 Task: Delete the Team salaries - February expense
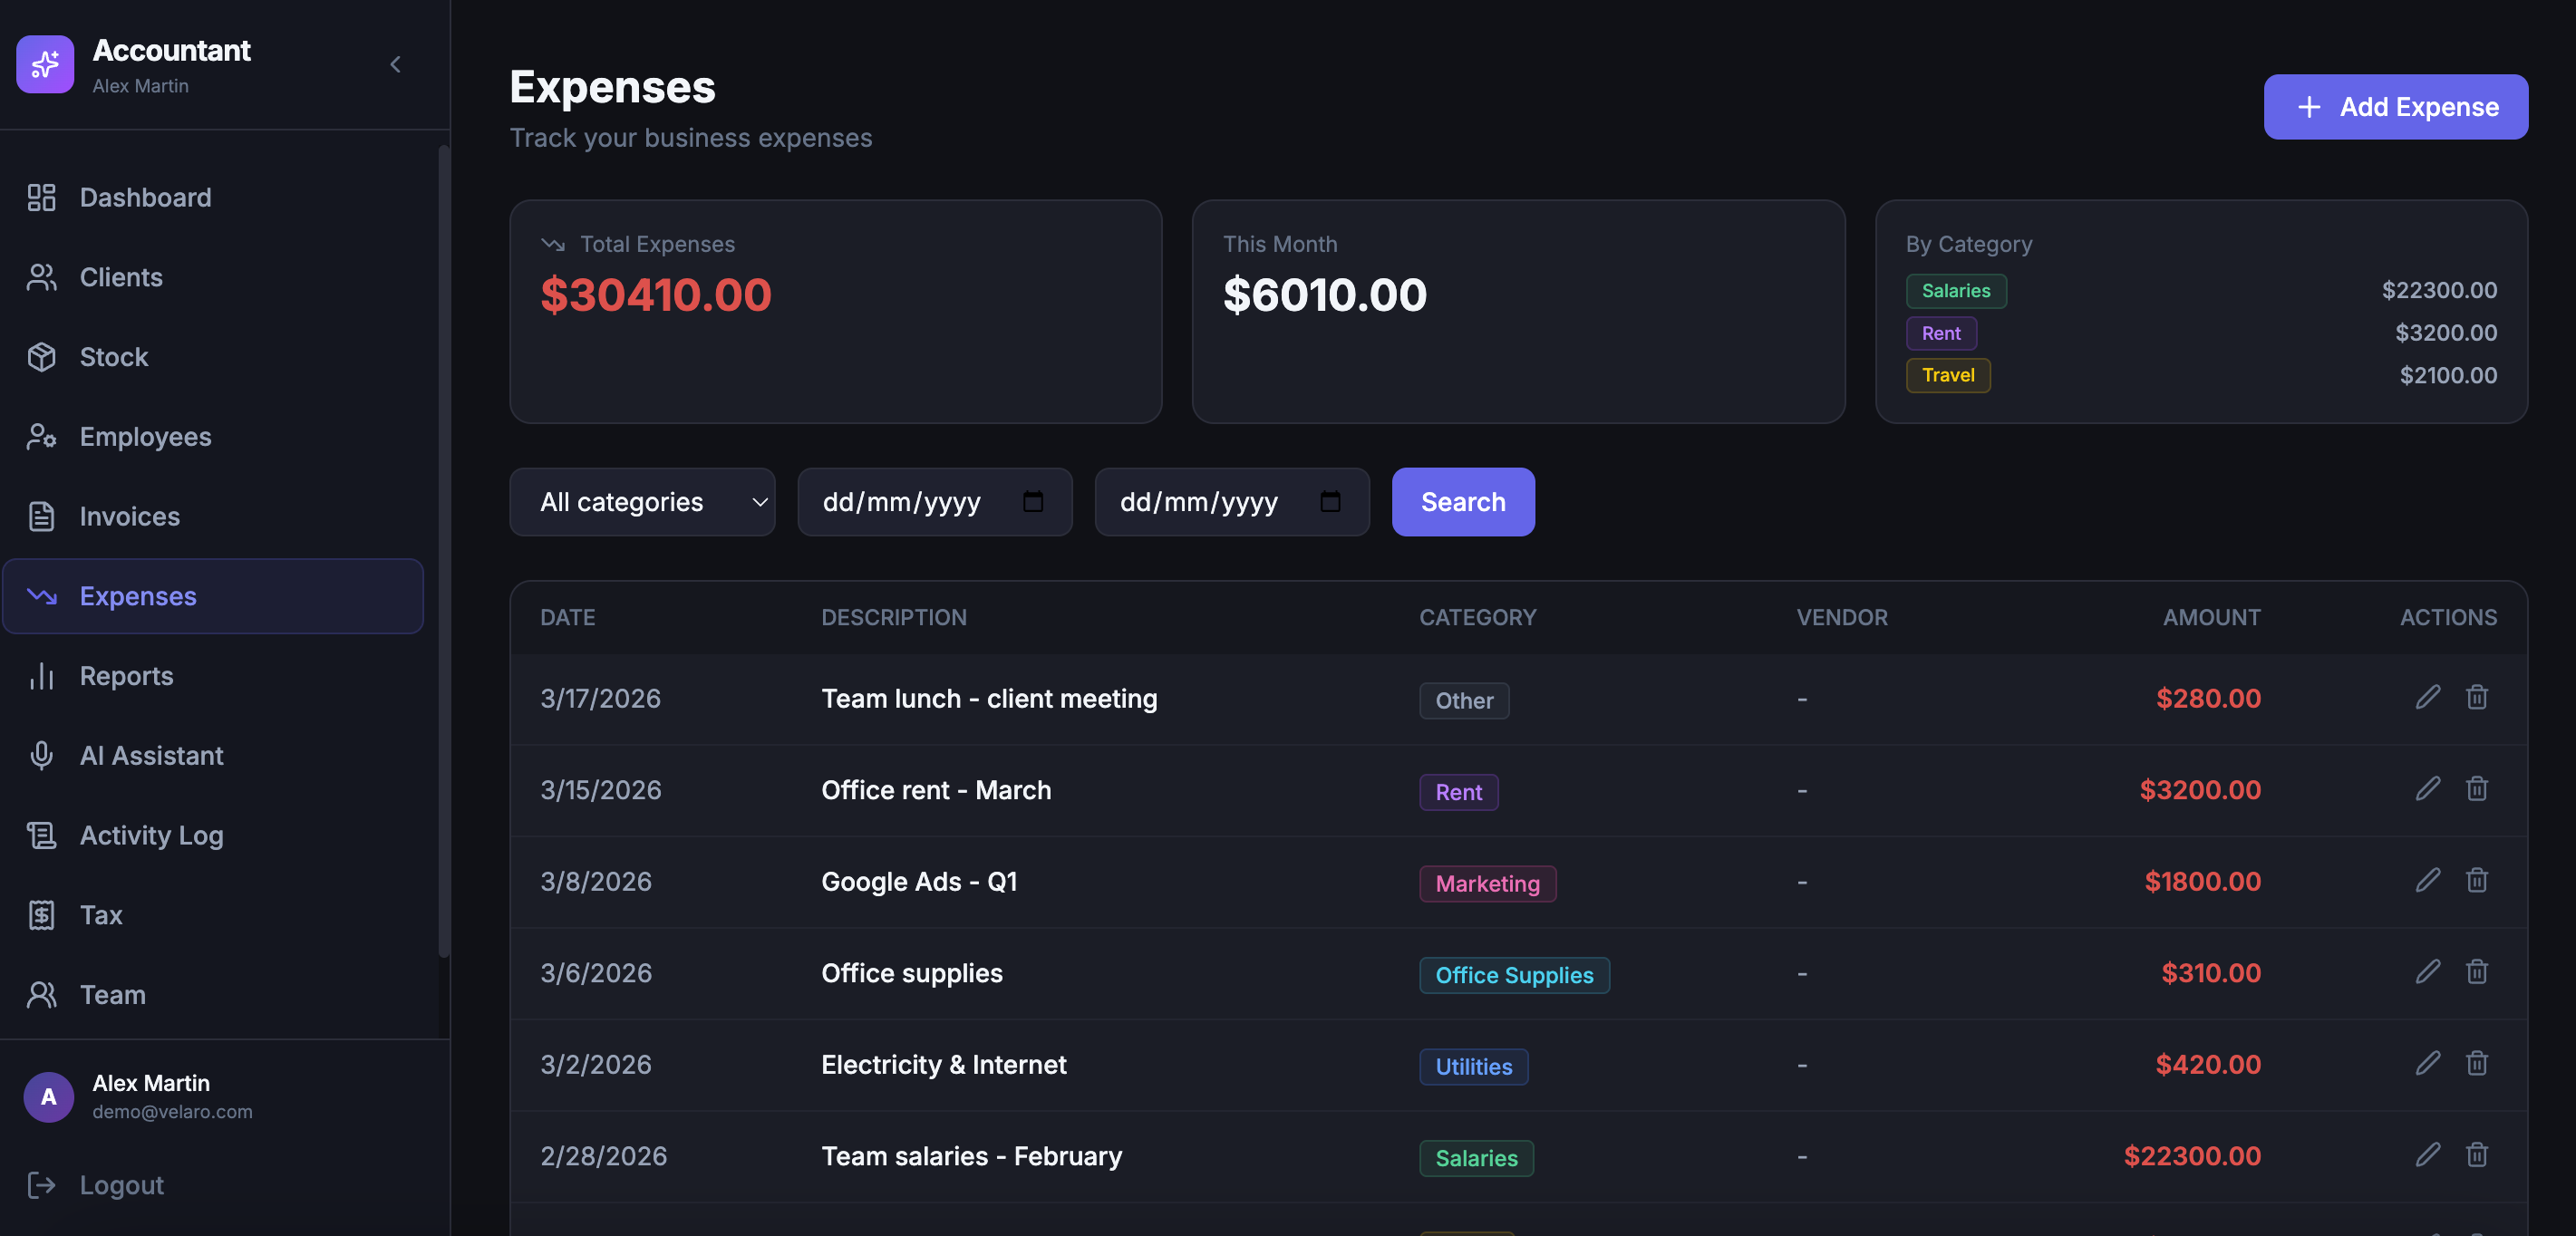tap(2476, 1155)
